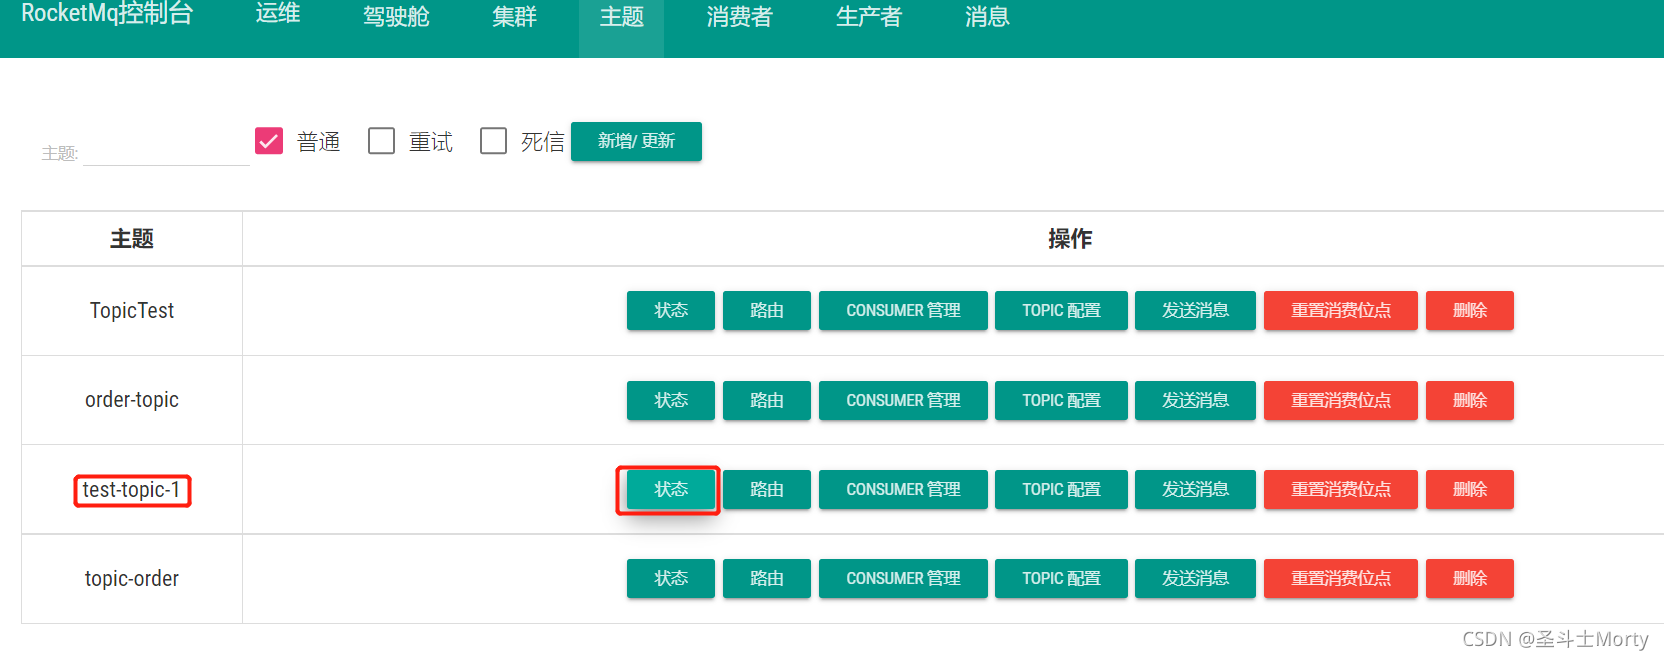View 路由 for topic-order
The image size is (1664, 660).
pos(767,578)
